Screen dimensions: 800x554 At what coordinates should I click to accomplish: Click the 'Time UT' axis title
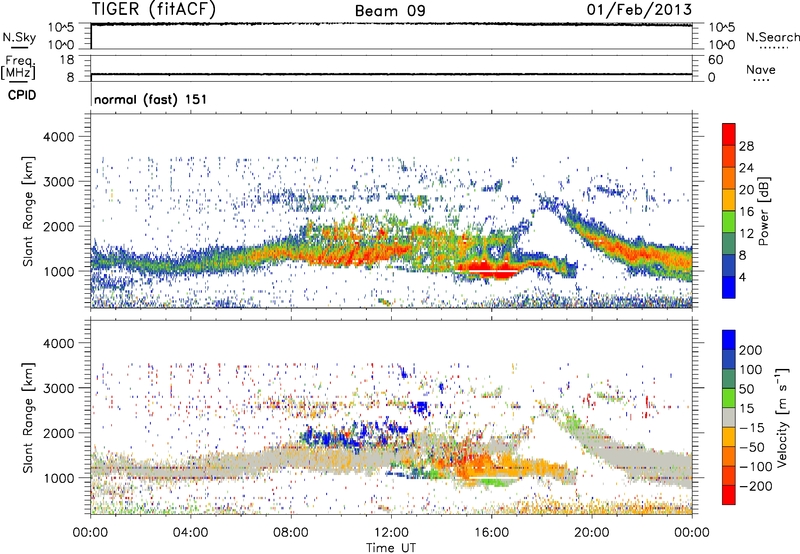[391, 548]
